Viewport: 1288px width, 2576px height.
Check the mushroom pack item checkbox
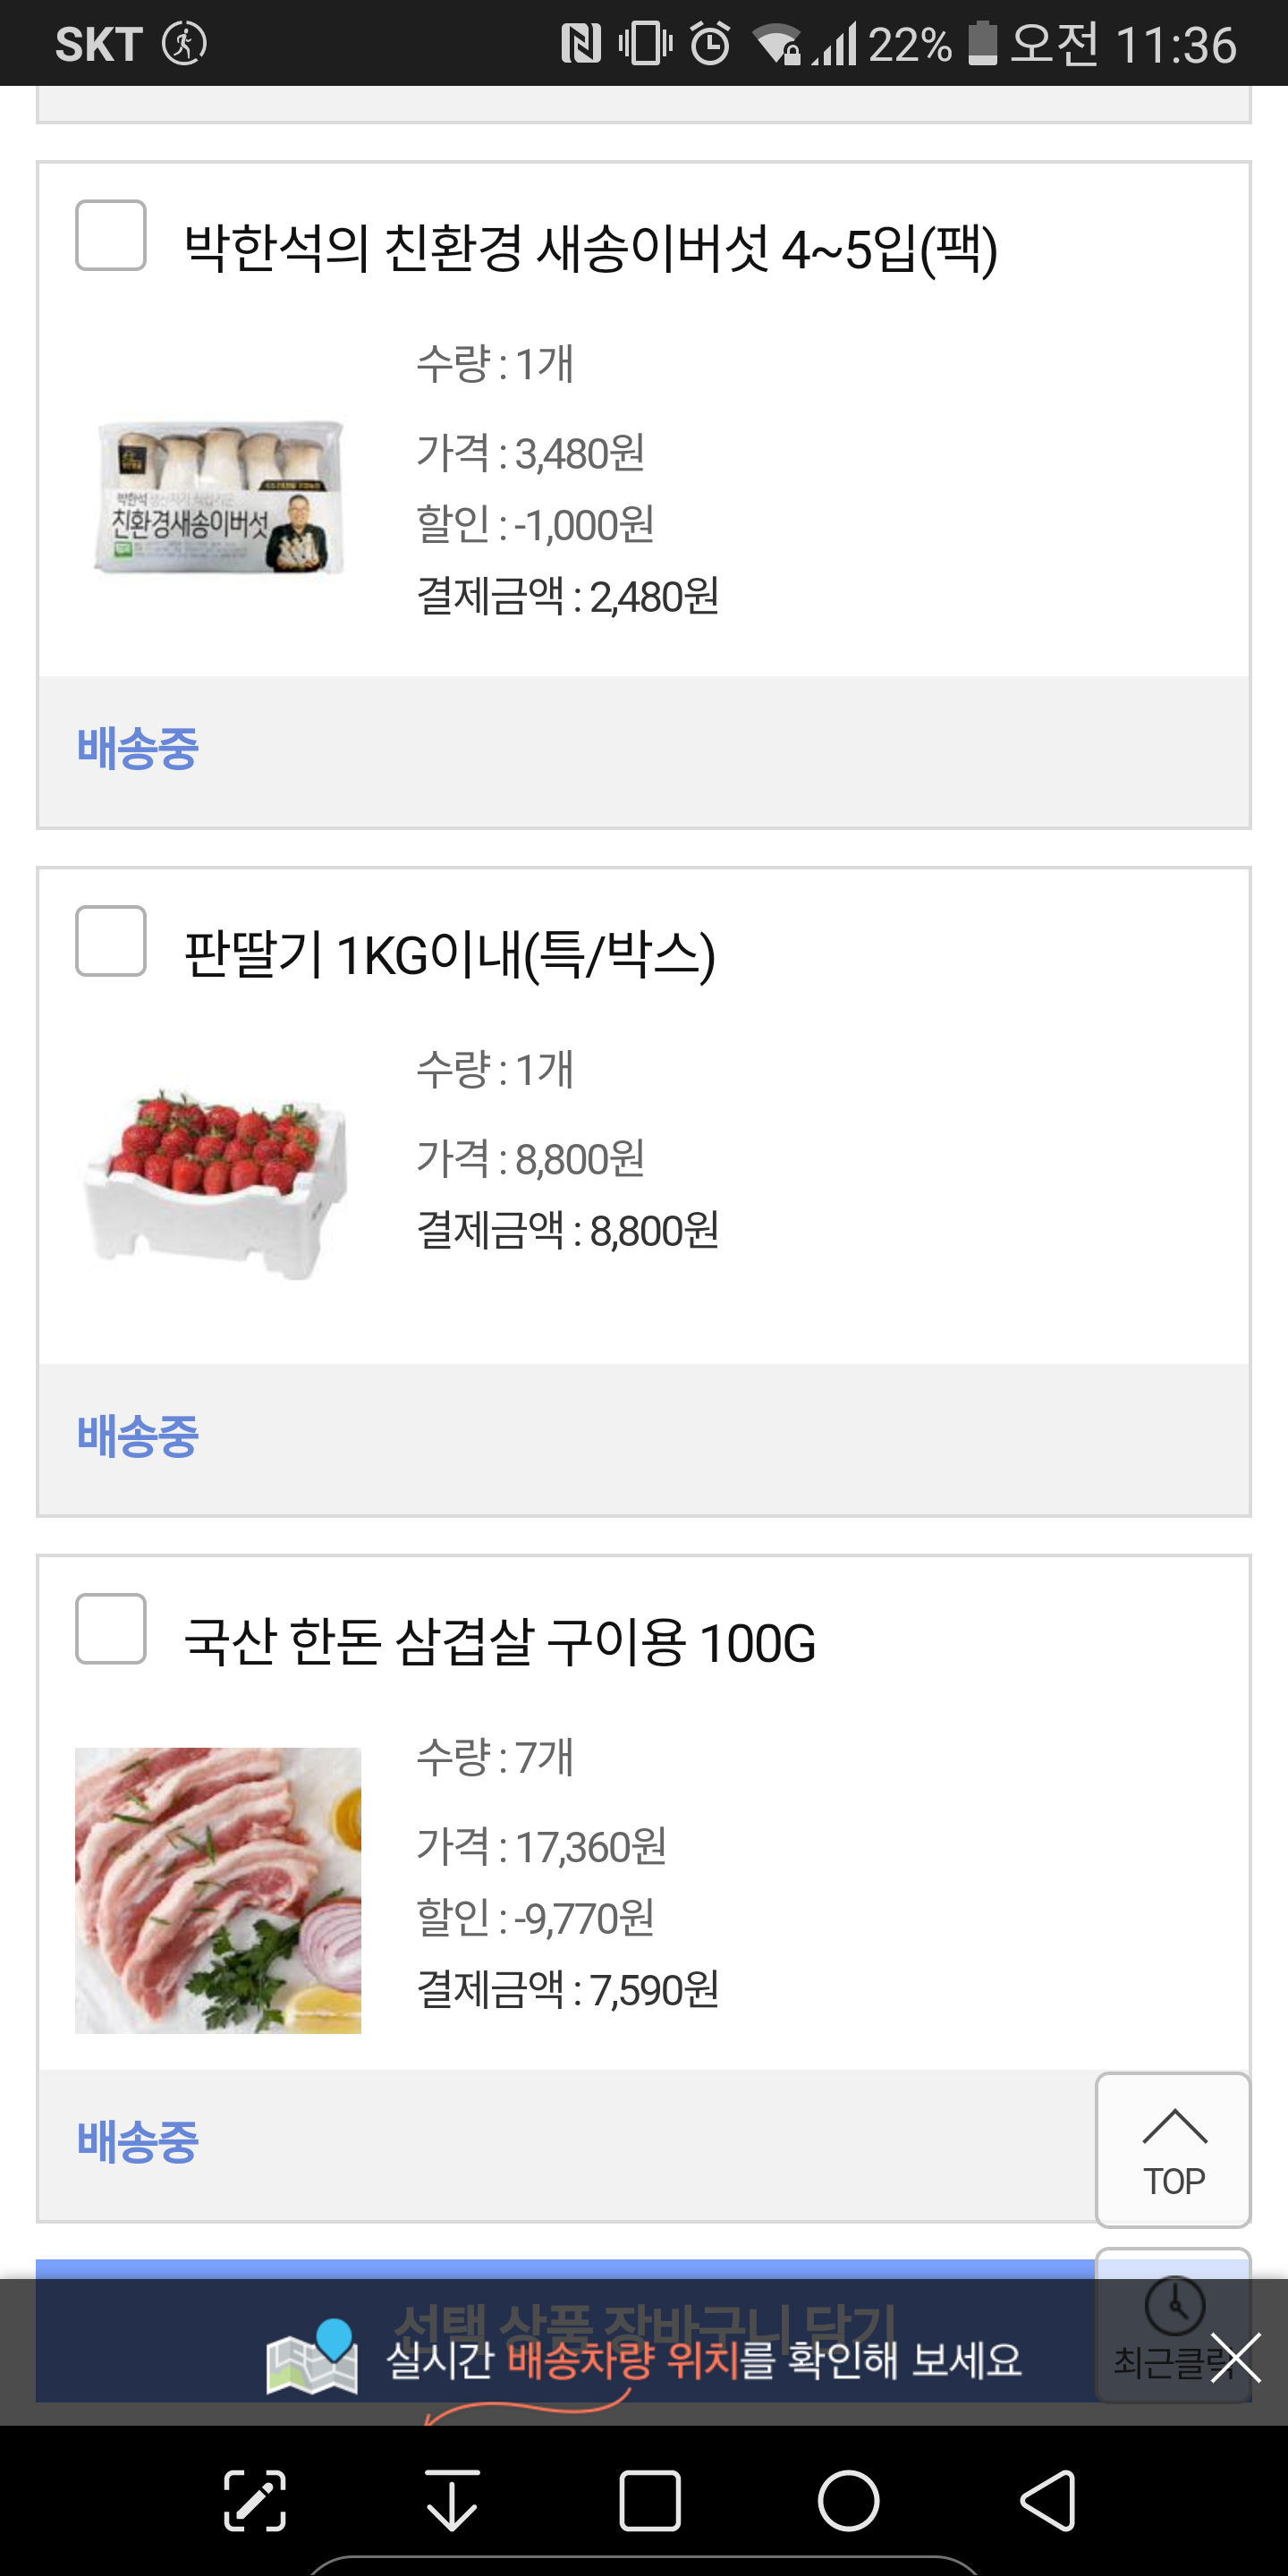pos(111,236)
